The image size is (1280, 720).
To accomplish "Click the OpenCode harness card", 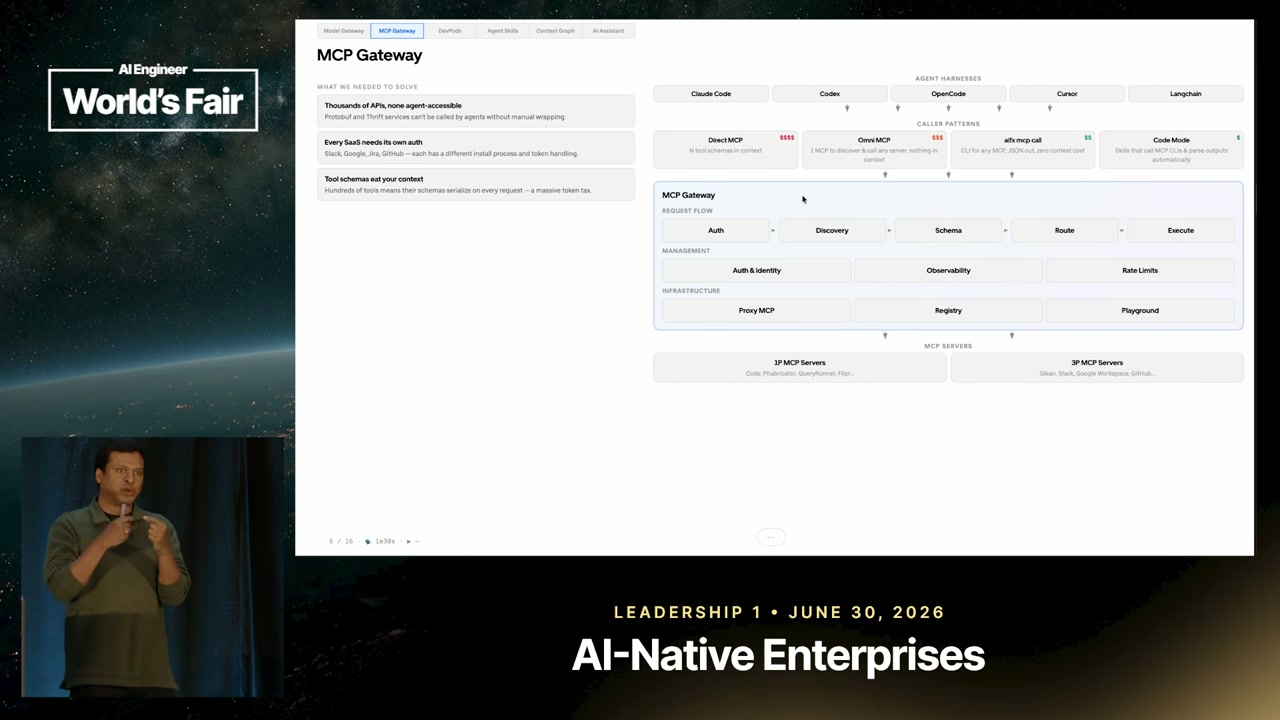I will (x=948, y=94).
